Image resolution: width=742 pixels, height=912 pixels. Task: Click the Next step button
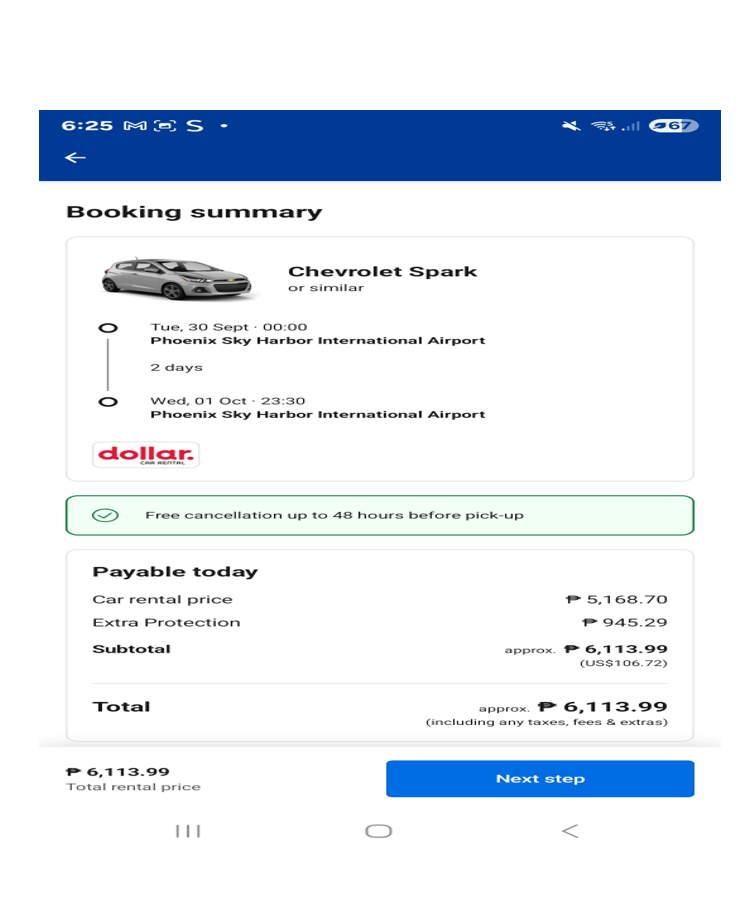[x=540, y=779]
